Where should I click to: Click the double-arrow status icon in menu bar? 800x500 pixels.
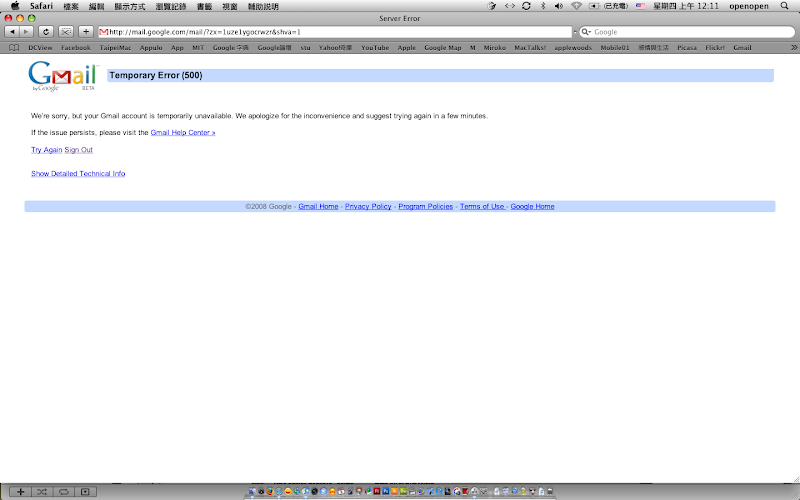[510, 6]
